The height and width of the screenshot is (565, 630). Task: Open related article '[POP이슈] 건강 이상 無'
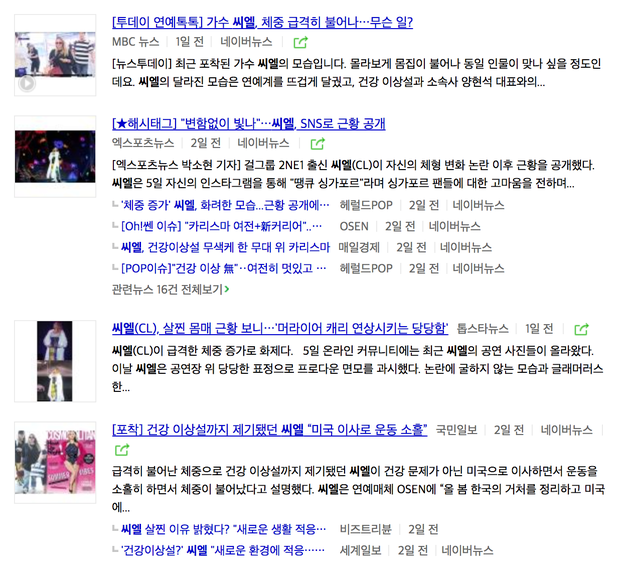223,268
